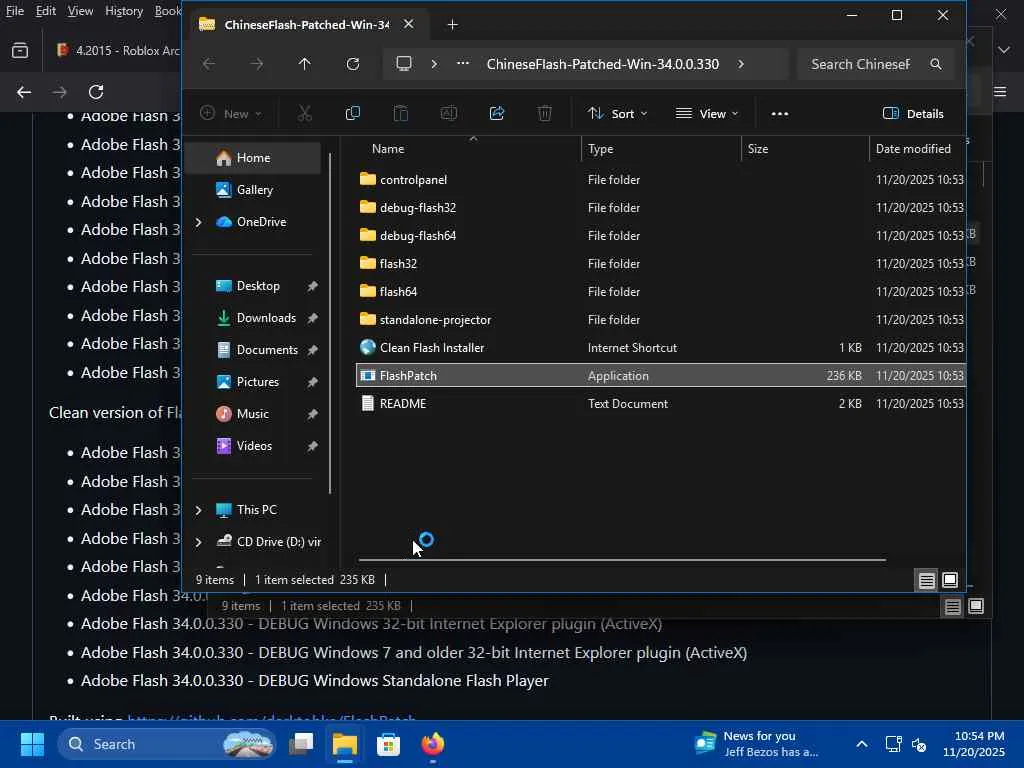
Task: Click the Copy icon in Explorer toolbar
Action: 353,114
